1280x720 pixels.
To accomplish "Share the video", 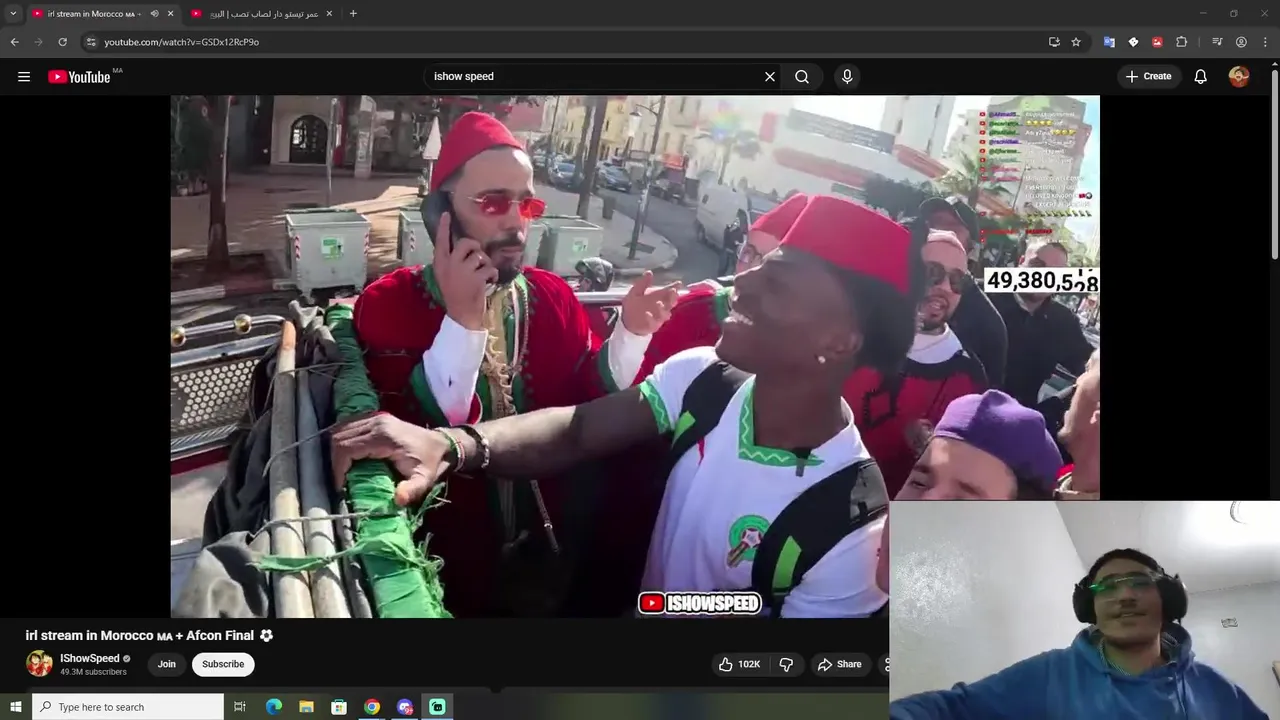I will [839, 664].
